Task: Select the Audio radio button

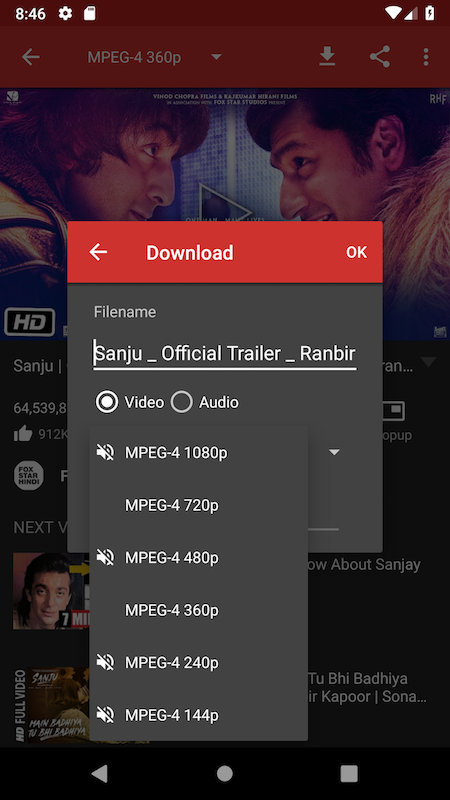Action: [205, 402]
